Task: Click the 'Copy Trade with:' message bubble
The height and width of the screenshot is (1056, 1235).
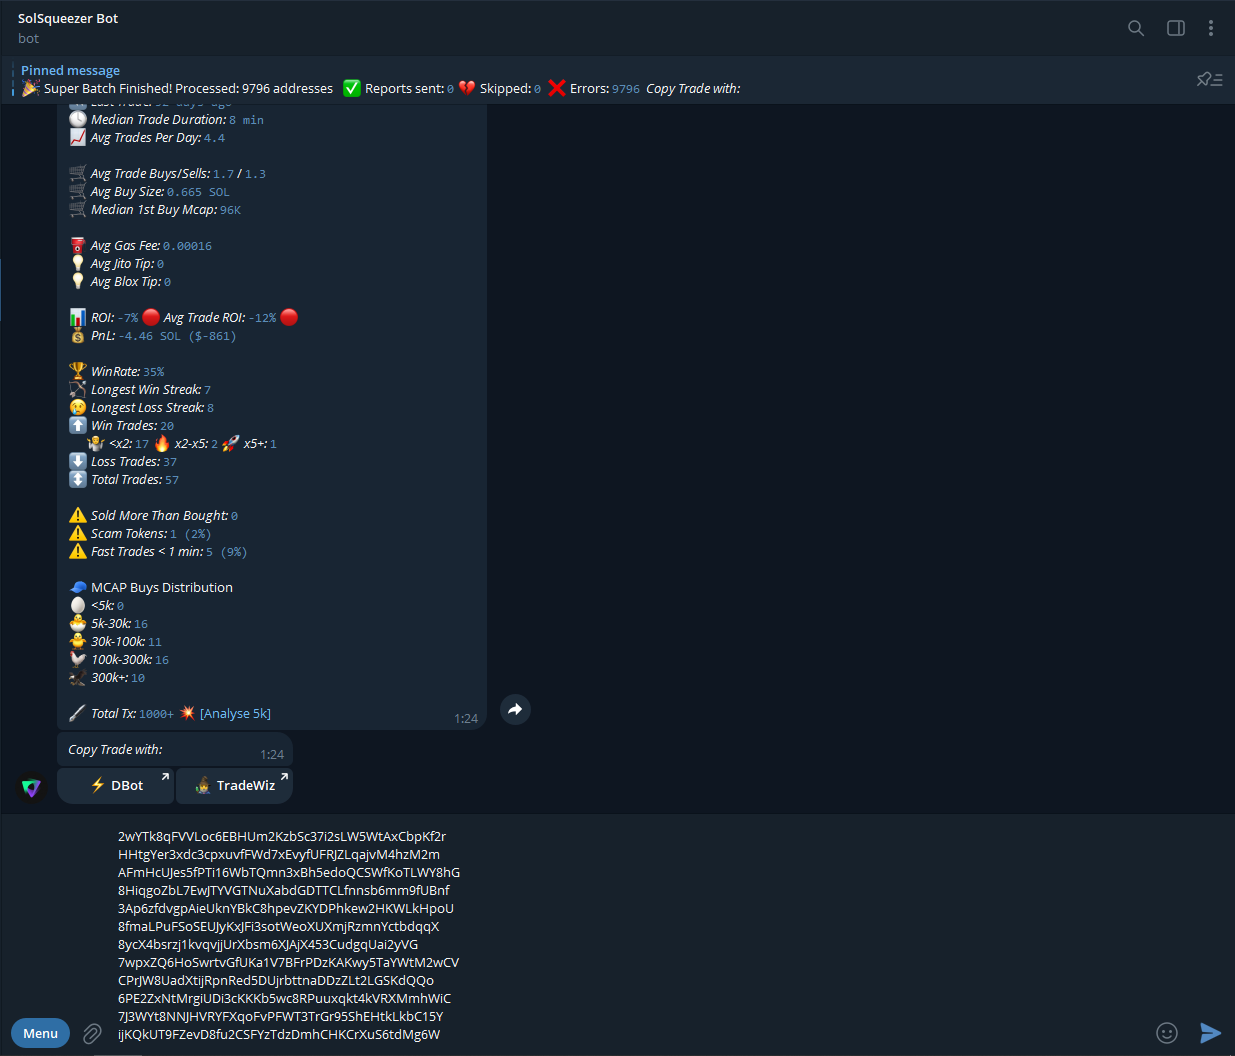Action: tap(174, 750)
